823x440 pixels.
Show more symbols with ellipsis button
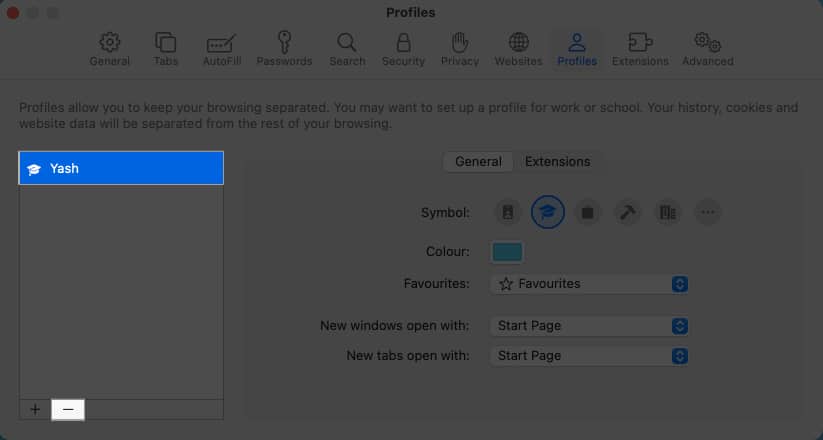[708, 213]
